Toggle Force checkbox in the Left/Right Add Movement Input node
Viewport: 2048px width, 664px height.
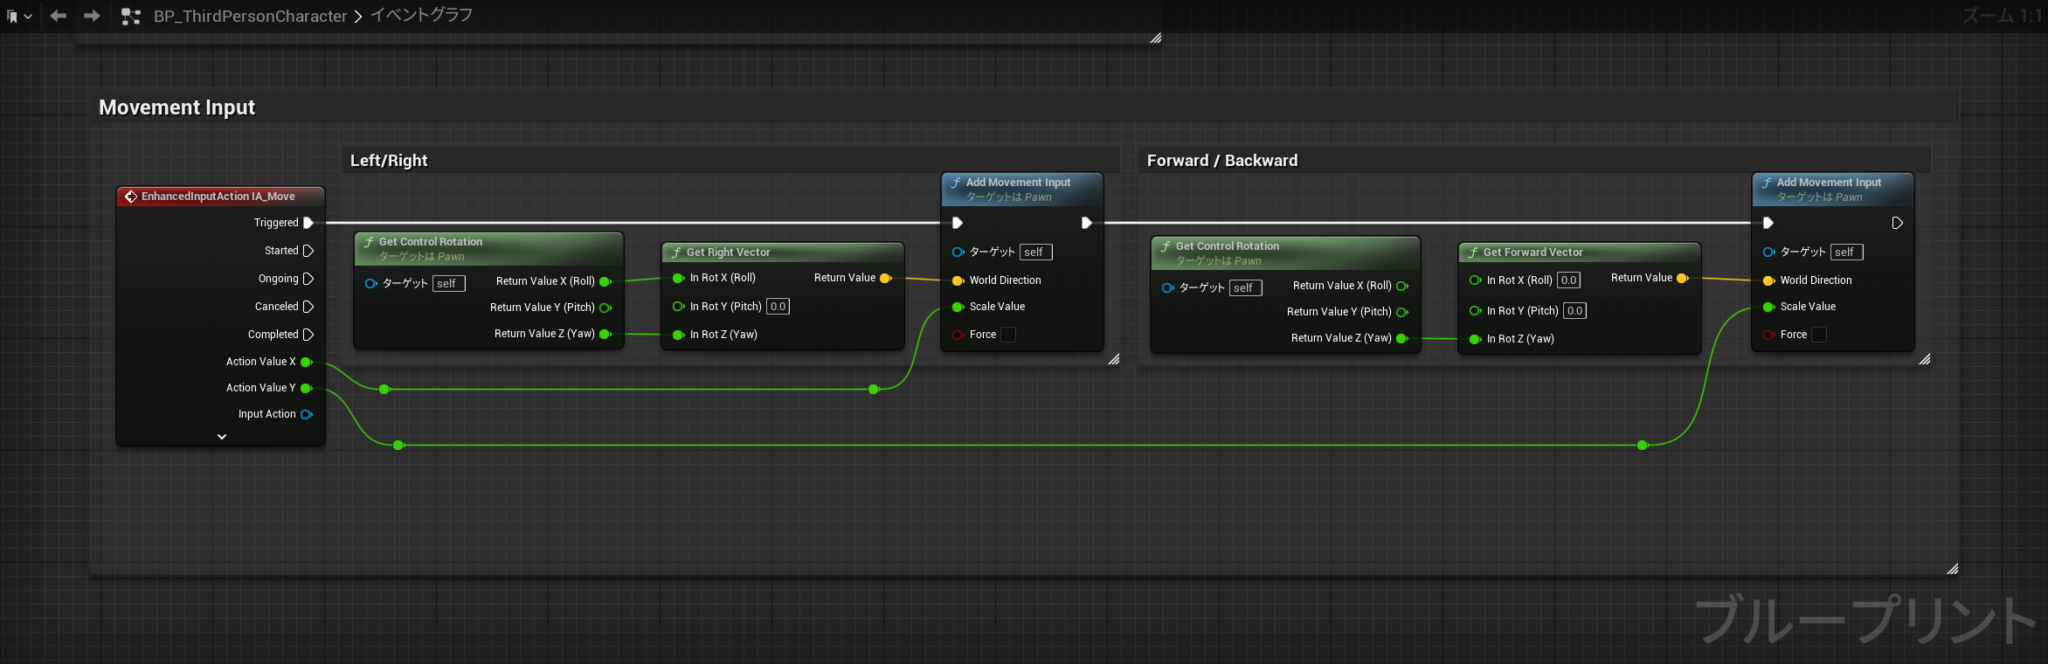(x=1008, y=335)
